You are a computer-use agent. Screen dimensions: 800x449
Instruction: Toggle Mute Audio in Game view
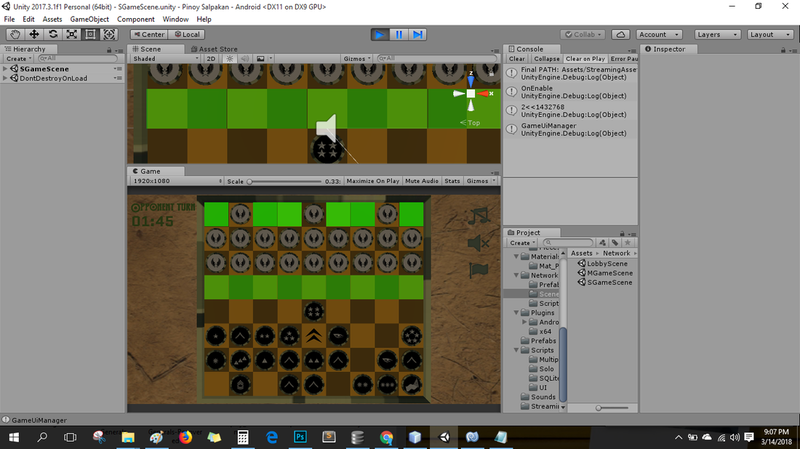tap(421, 181)
